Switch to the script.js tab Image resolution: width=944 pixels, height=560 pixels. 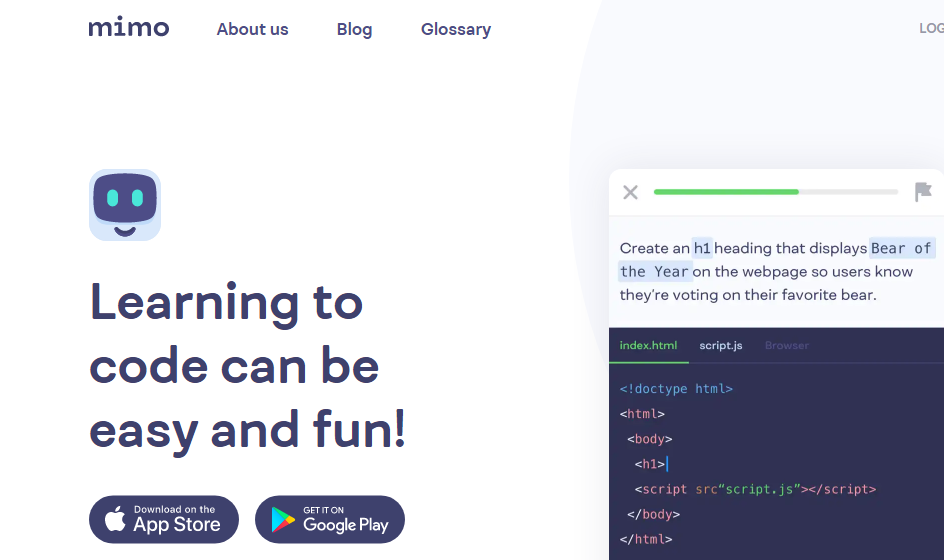pyautogui.click(x=721, y=346)
